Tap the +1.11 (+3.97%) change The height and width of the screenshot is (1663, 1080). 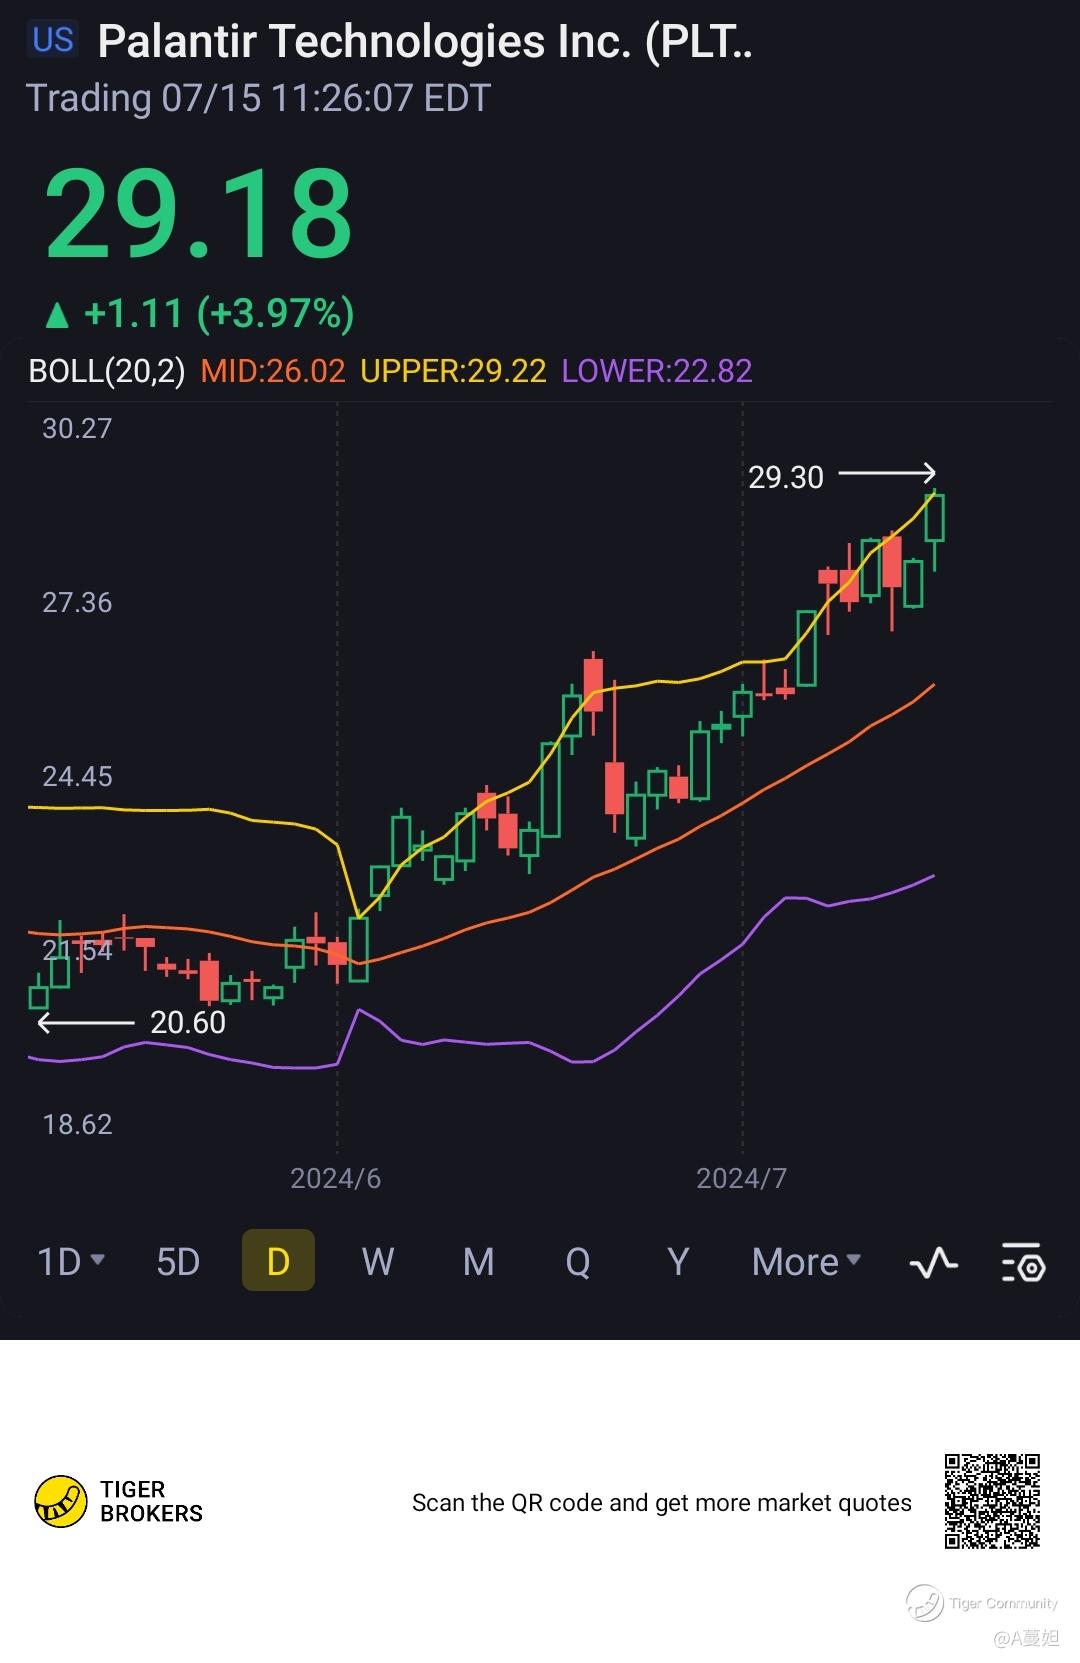[x=200, y=314]
